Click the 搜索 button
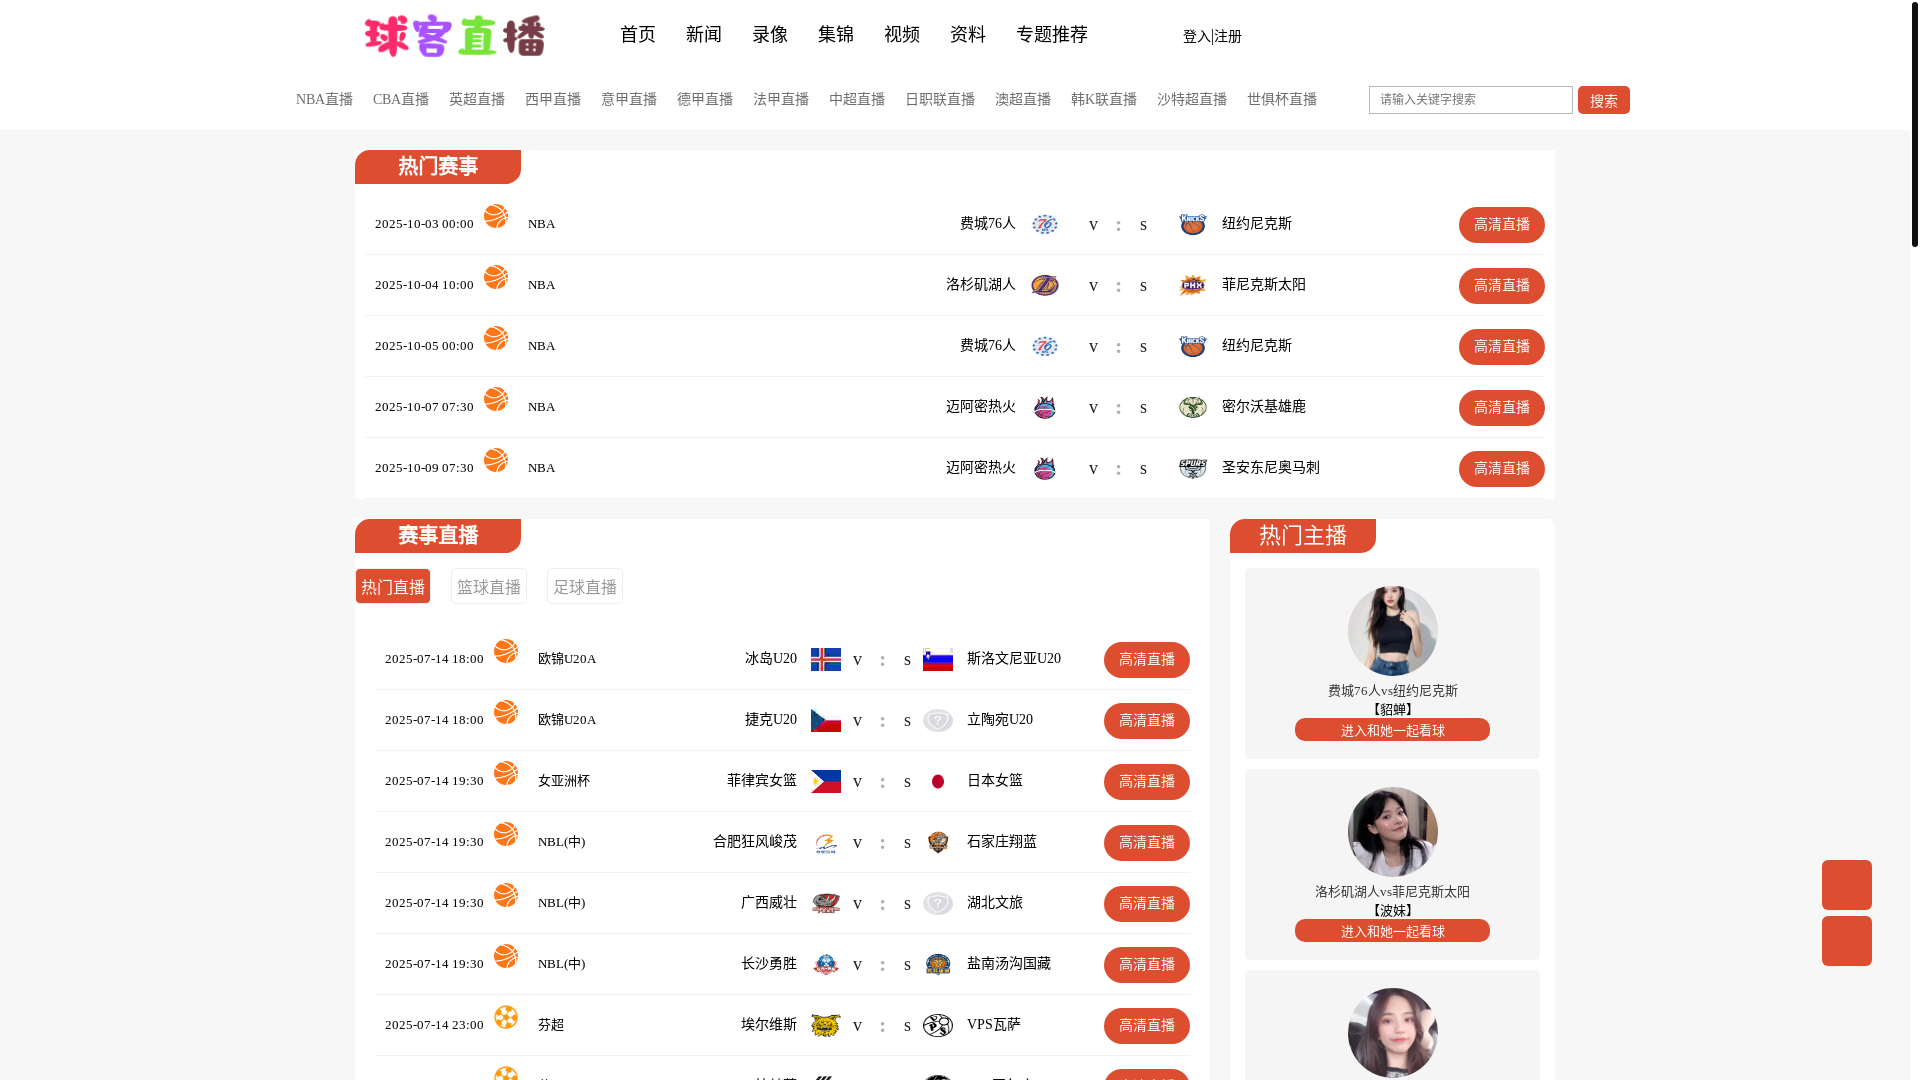1920x1080 pixels. pyautogui.click(x=1604, y=100)
